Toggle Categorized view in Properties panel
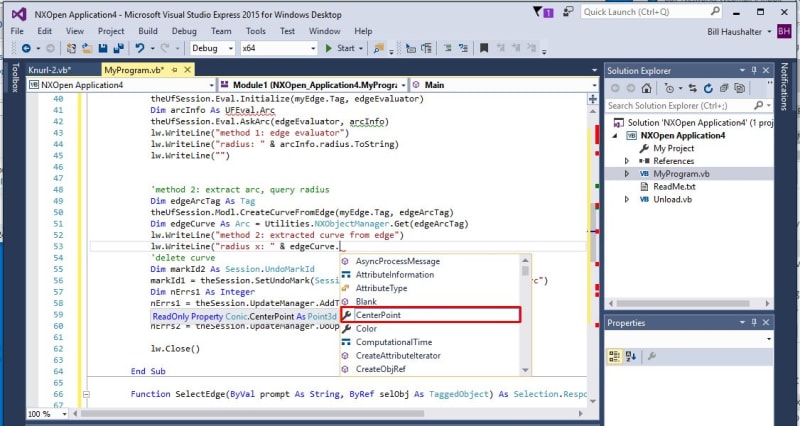The height and width of the screenshot is (426, 800). [614, 356]
